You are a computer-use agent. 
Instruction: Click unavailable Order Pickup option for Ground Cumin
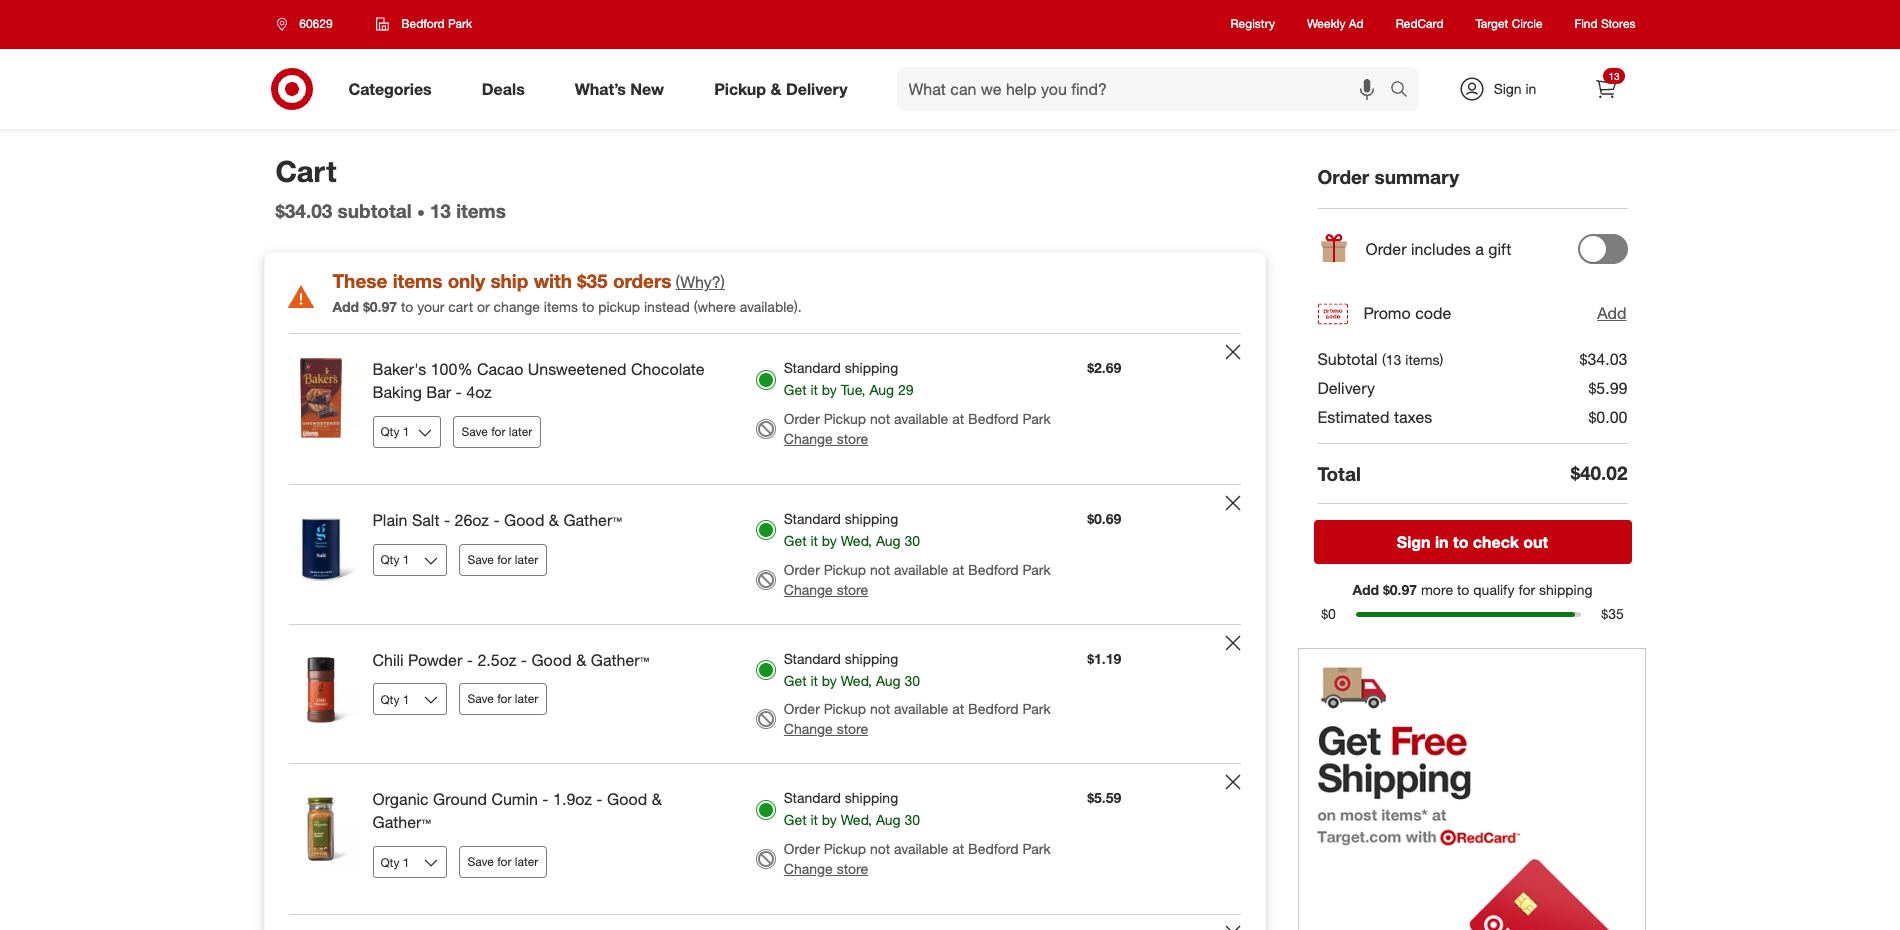click(766, 859)
